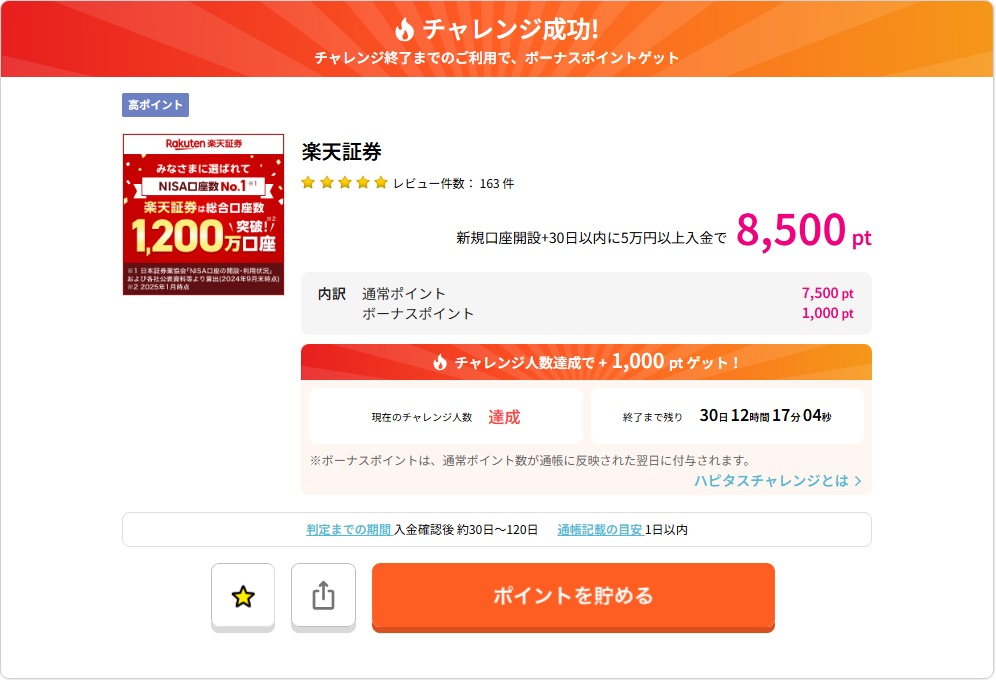Click the yellow star favorite button

pos(243,597)
